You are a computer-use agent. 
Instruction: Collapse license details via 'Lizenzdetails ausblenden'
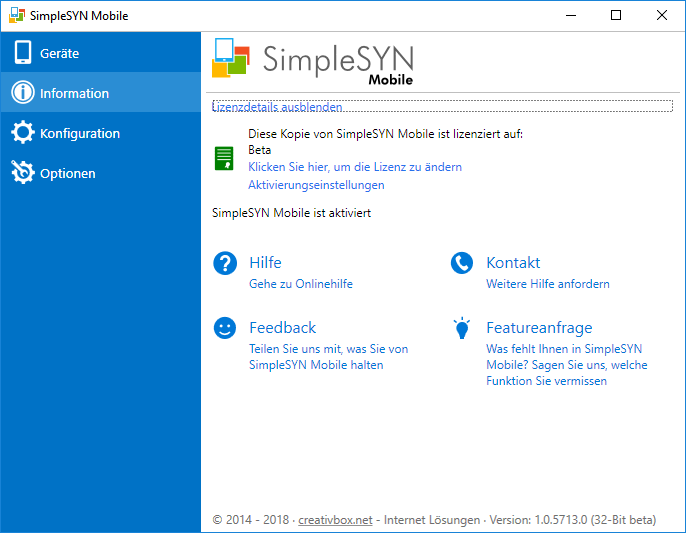[x=277, y=106]
